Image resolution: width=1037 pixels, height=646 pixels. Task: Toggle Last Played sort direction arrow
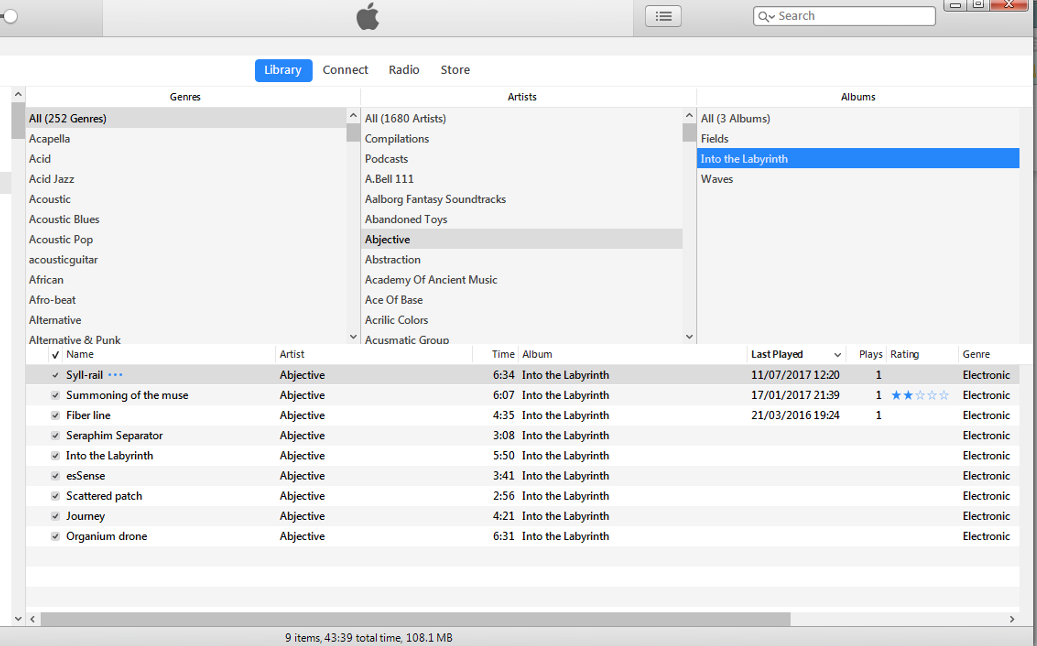tap(837, 355)
